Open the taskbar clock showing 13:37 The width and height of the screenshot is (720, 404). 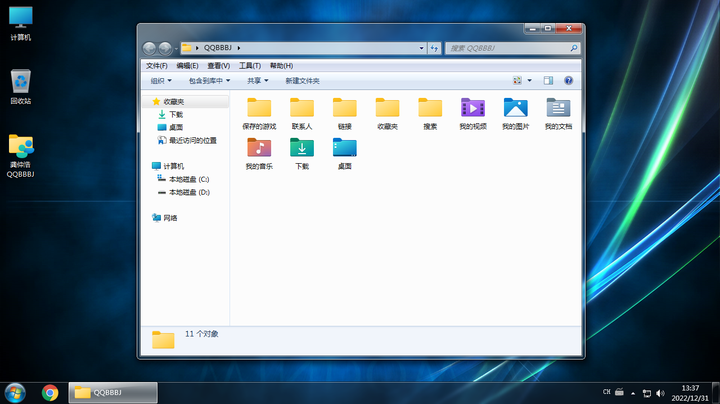pos(690,393)
